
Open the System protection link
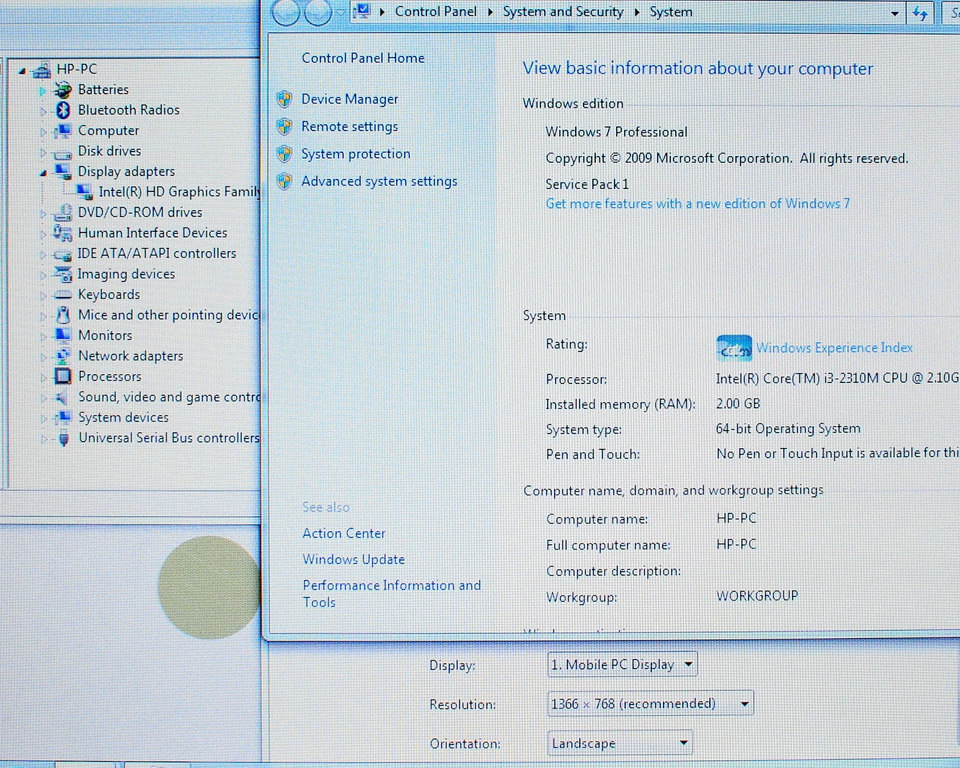[x=356, y=154]
